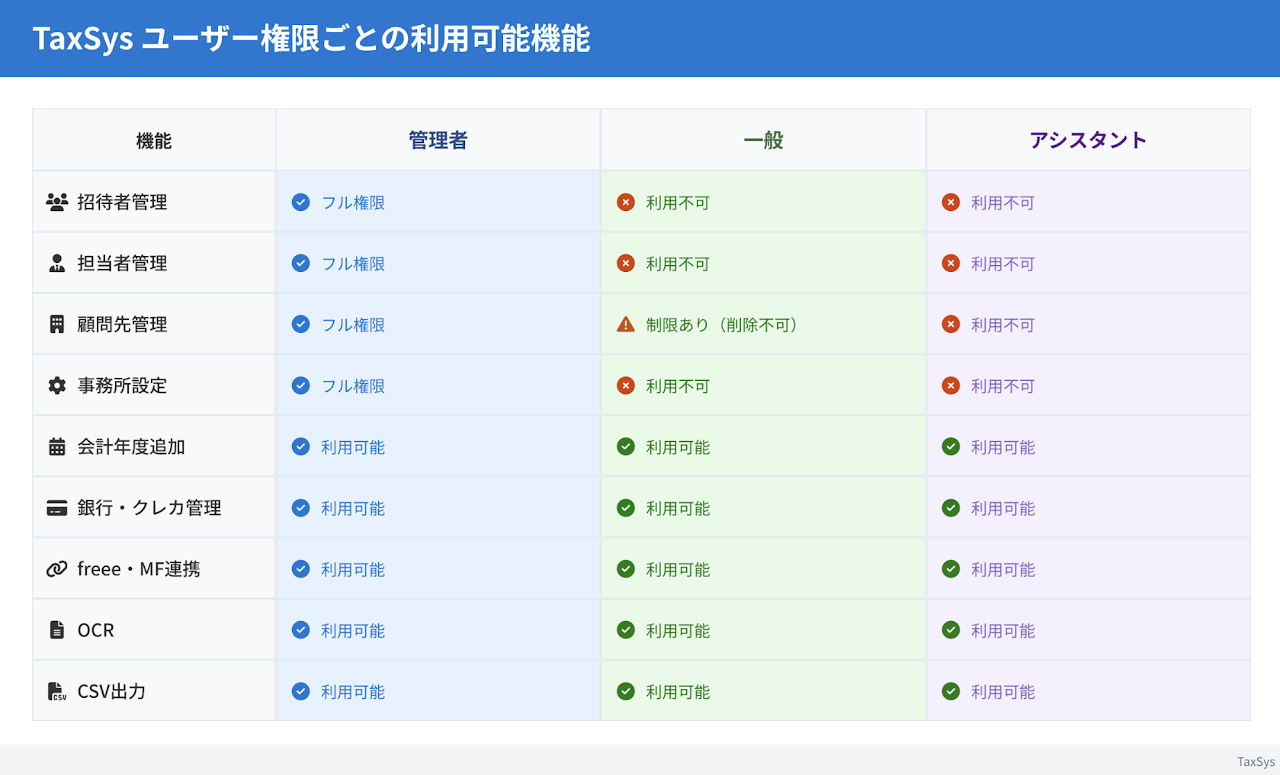Click the OCR row label

(96, 630)
